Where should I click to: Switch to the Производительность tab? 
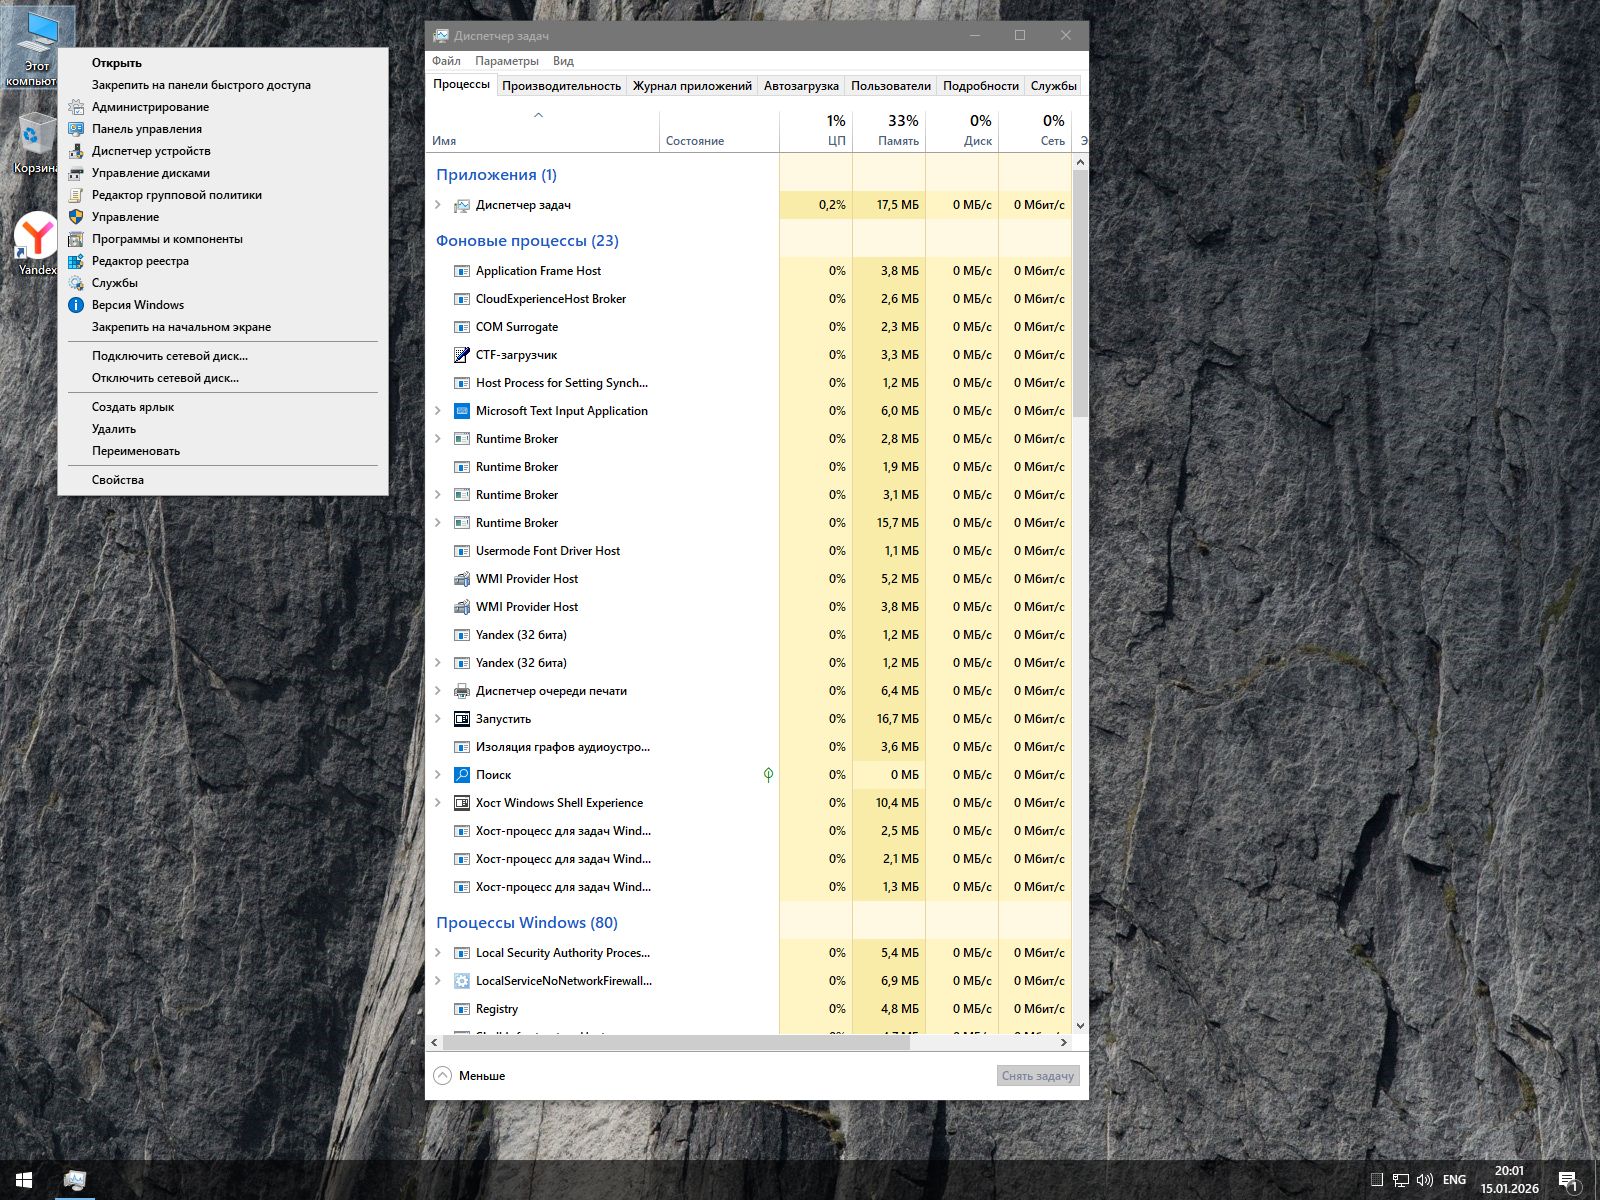(561, 86)
